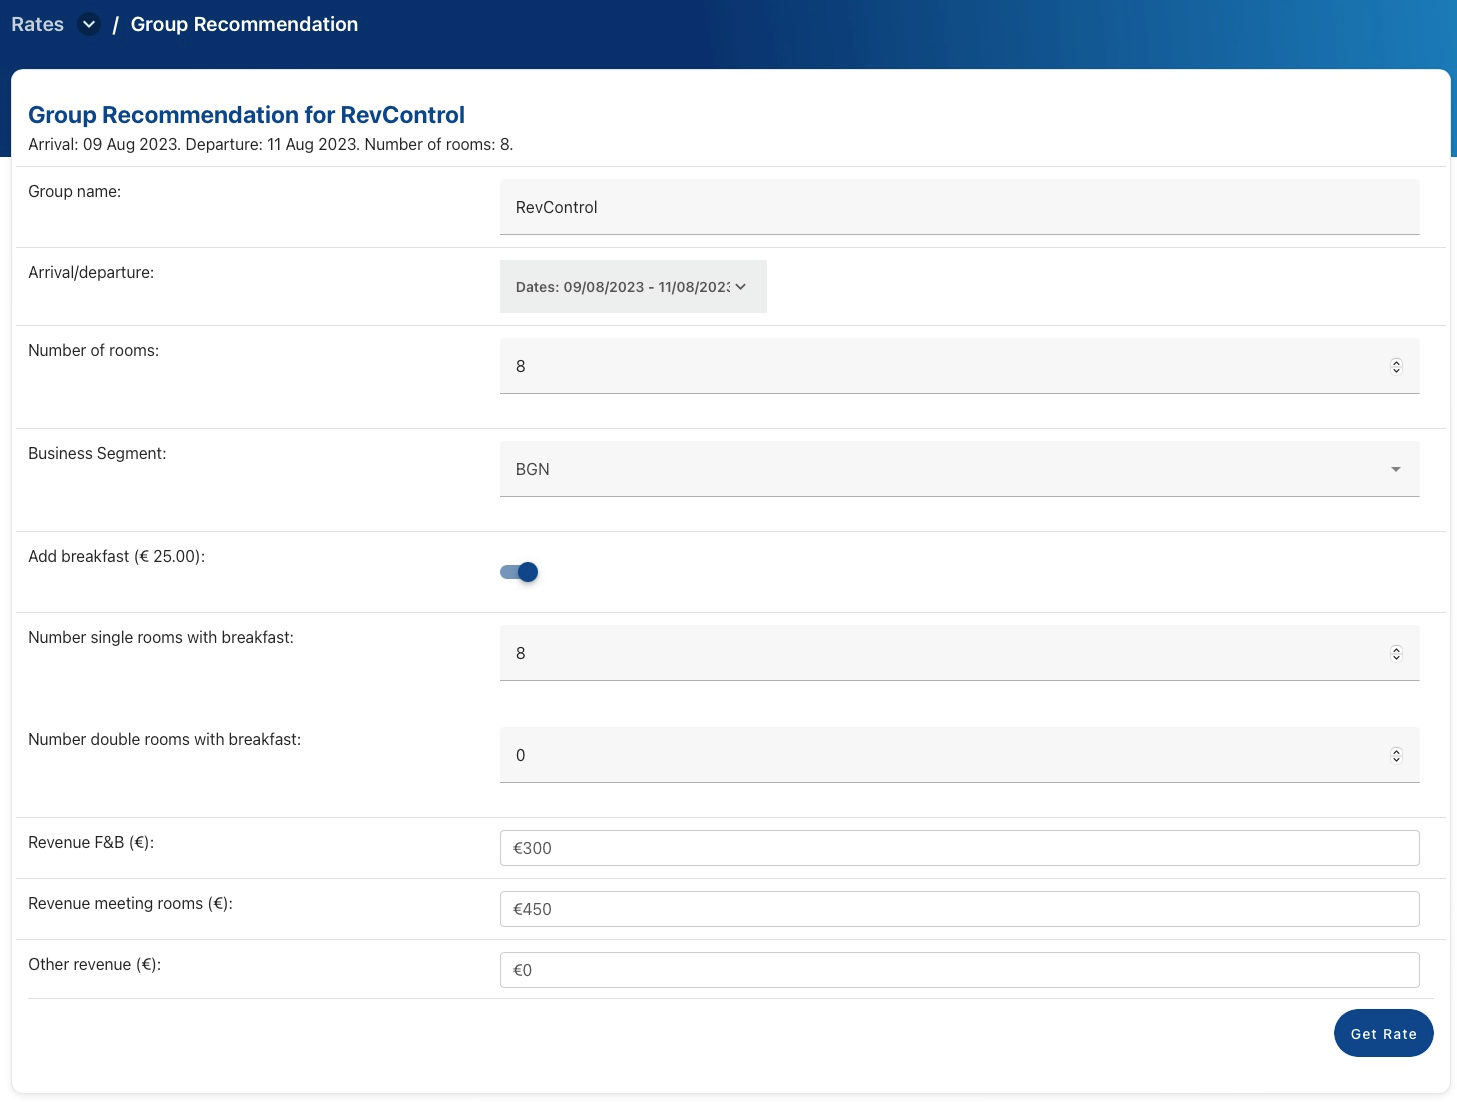Screen dimensions: 1457x1102
Task: Expand the Business Segment BGN dropdown
Action: coord(940,469)
